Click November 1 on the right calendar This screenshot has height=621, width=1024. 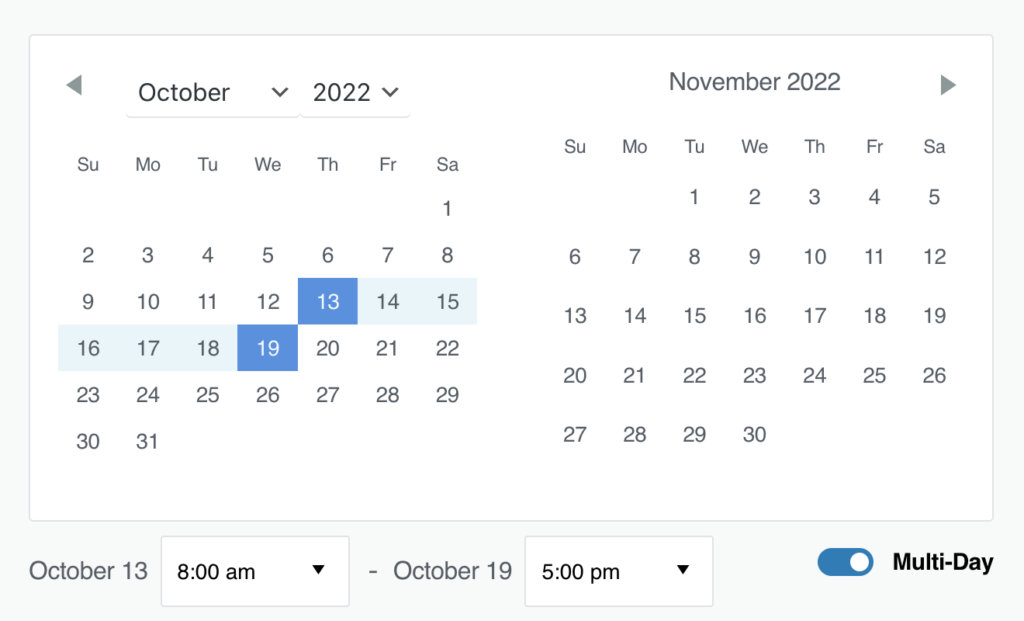coord(694,197)
